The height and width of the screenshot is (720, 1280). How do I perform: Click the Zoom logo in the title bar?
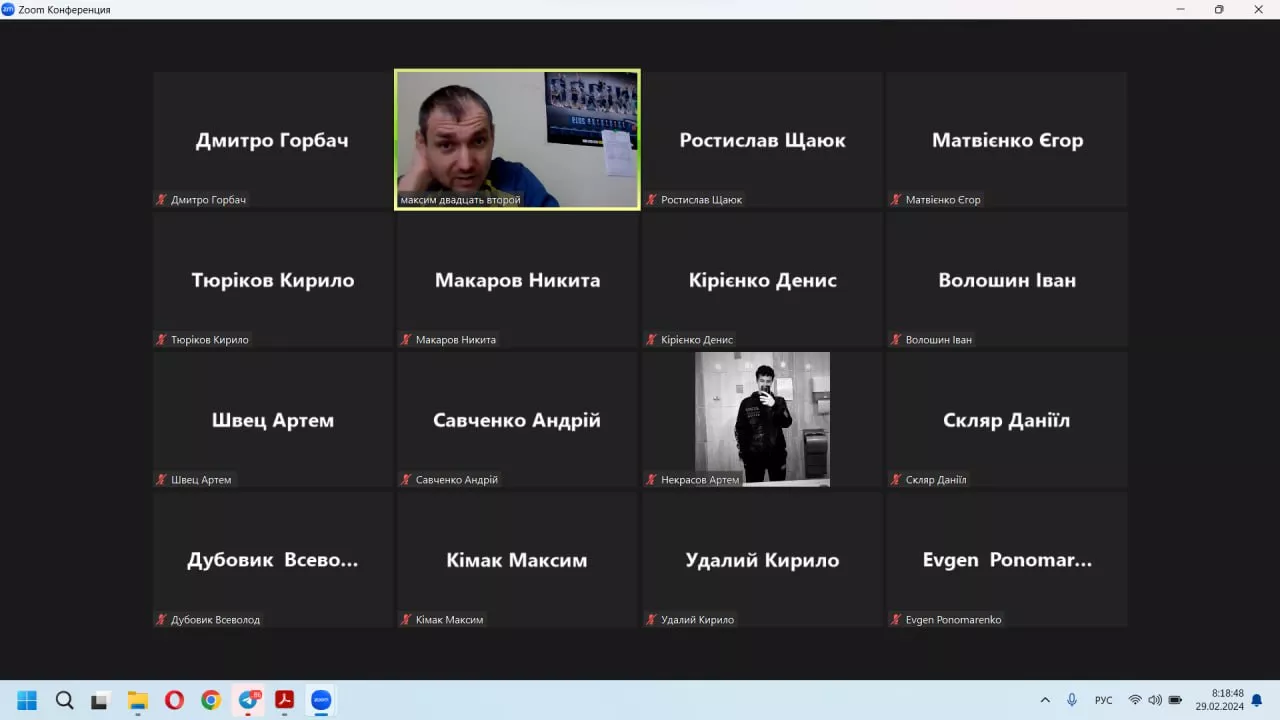pos(8,9)
